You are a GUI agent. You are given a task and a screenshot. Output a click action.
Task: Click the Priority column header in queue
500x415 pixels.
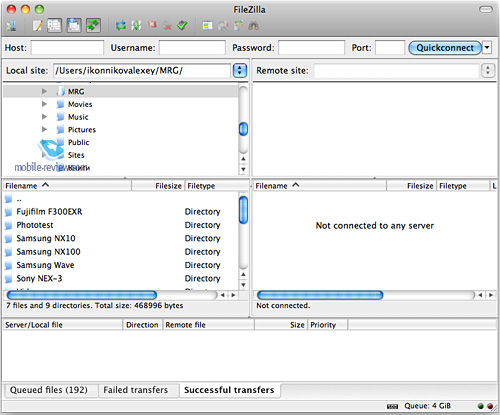(328, 325)
